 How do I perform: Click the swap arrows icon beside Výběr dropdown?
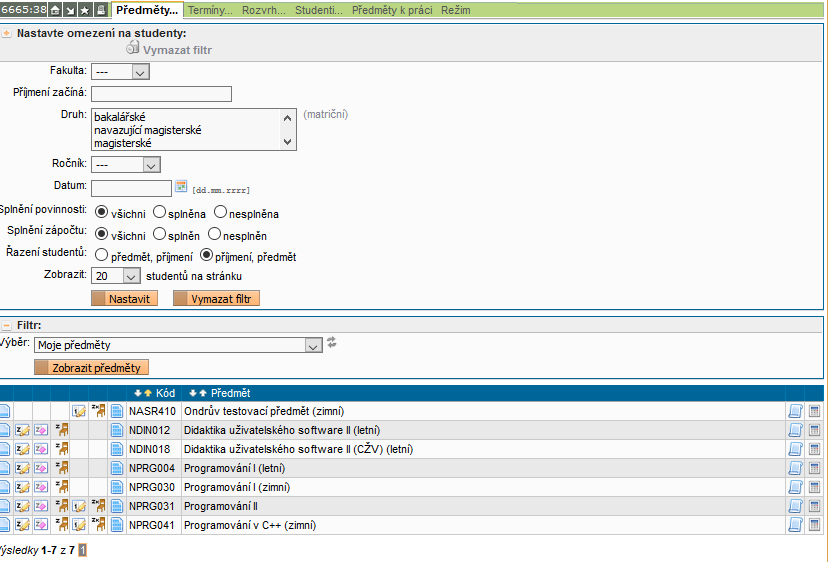click(x=332, y=343)
